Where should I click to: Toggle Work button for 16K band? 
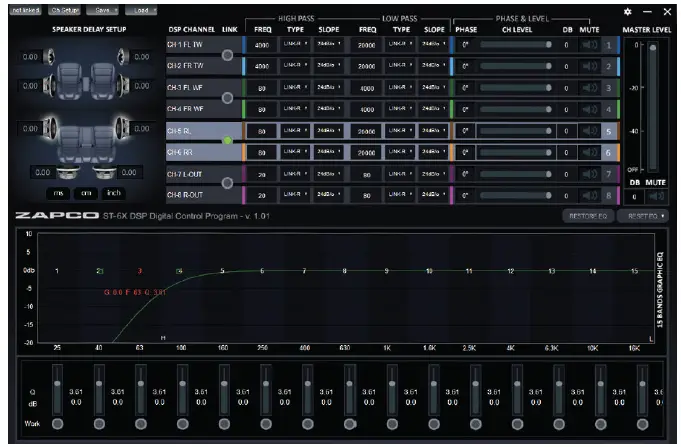(x=642, y=424)
